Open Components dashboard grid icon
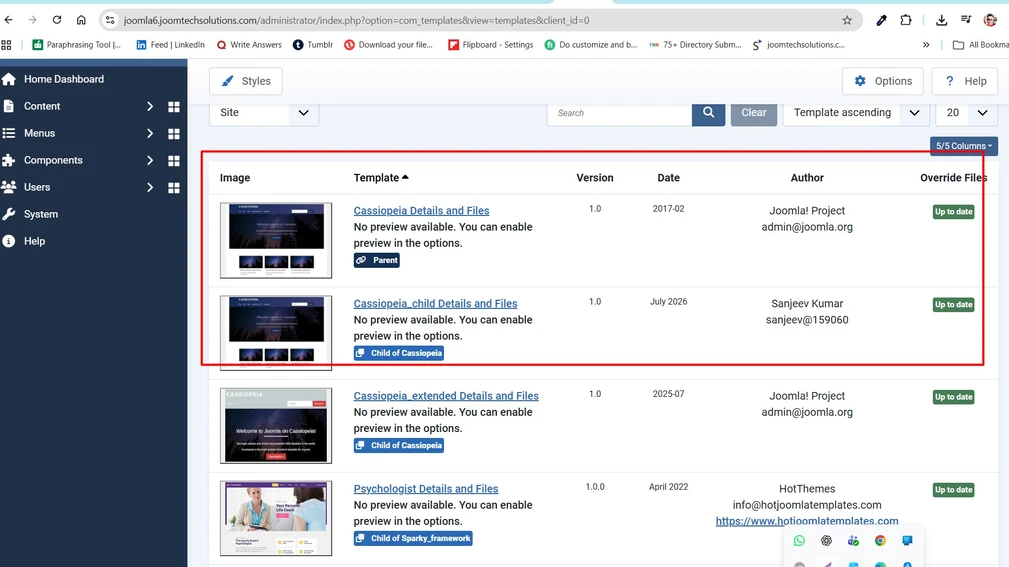The height and width of the screenshot is (567, 1009). pos(174,161)
